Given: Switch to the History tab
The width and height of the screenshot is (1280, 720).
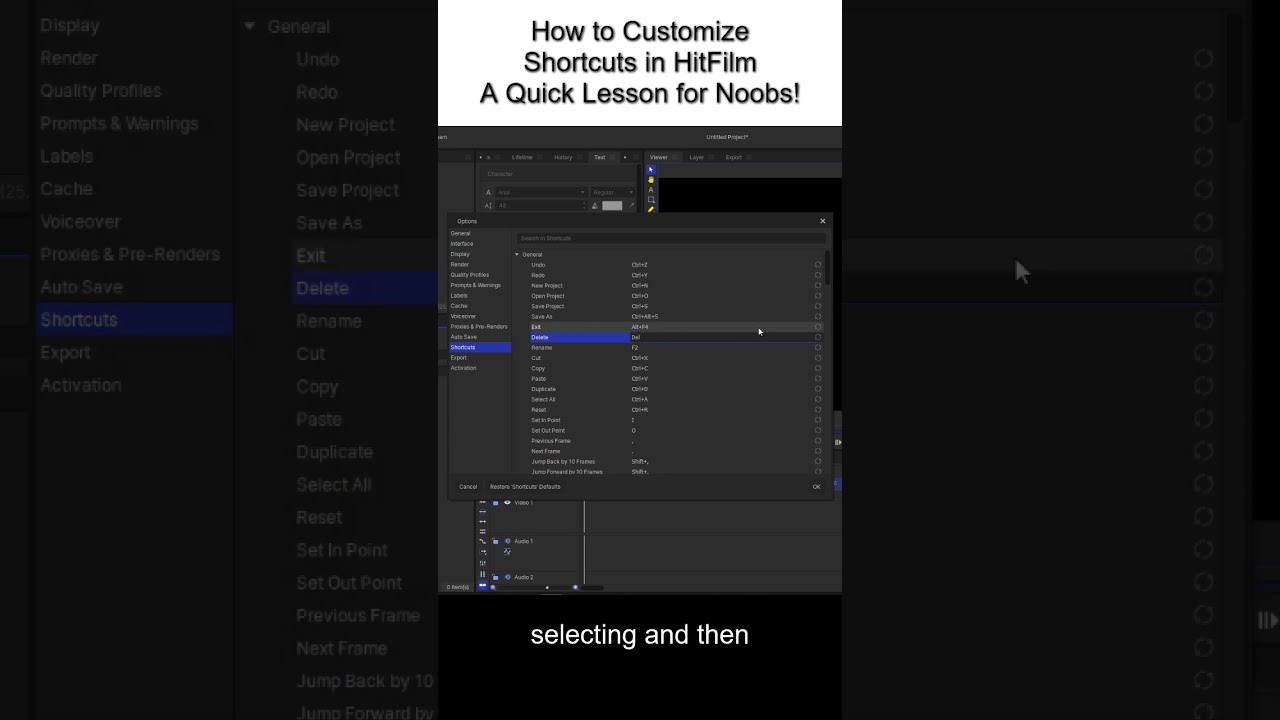Looking at the screenshot, I should tap(564, 157).
